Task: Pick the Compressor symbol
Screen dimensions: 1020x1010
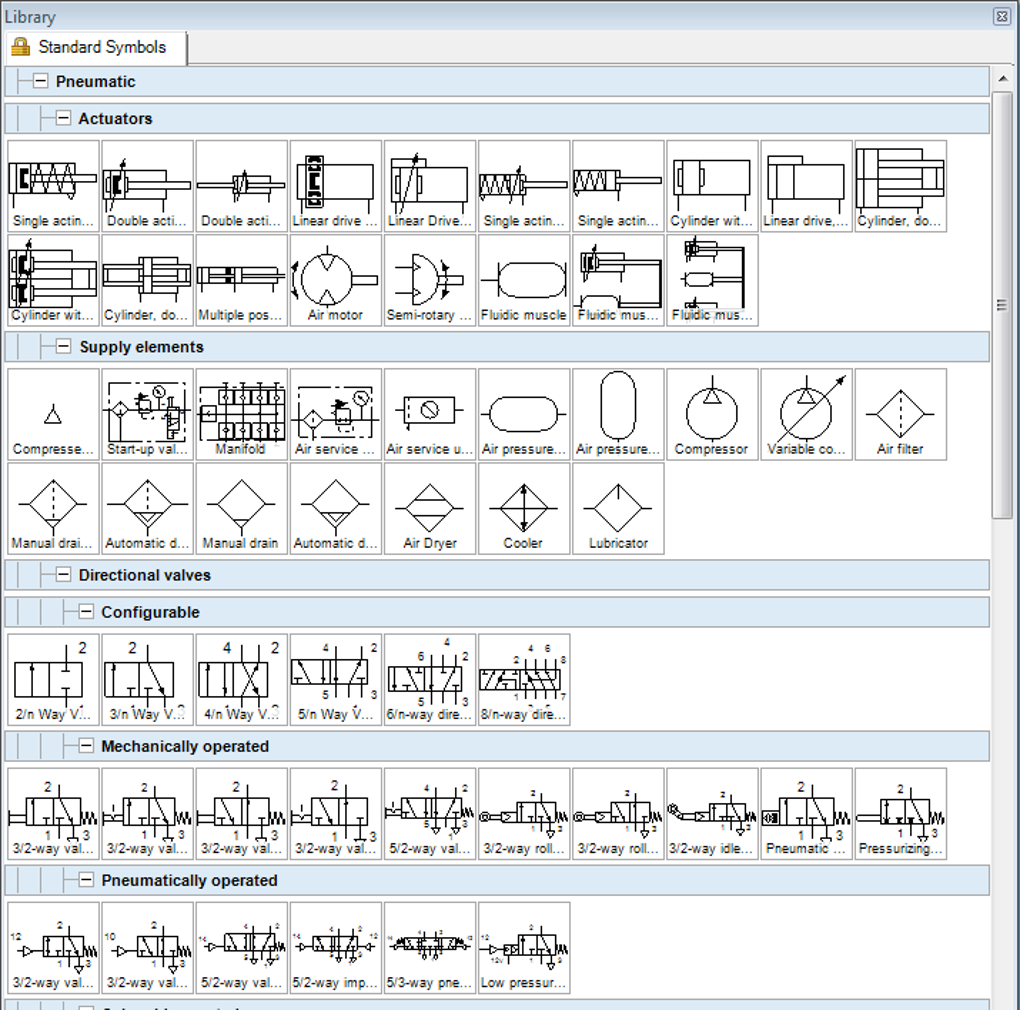Action: tap(711, 414)
